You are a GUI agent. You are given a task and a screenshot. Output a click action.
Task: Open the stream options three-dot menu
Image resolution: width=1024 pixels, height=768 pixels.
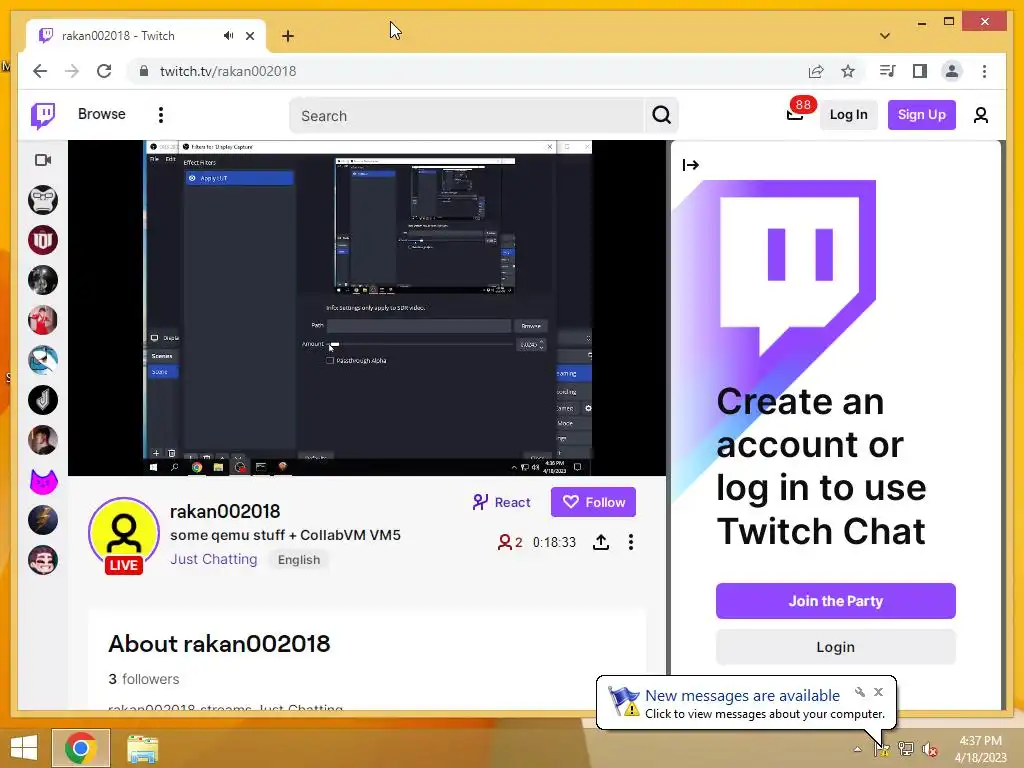point(631,542)
